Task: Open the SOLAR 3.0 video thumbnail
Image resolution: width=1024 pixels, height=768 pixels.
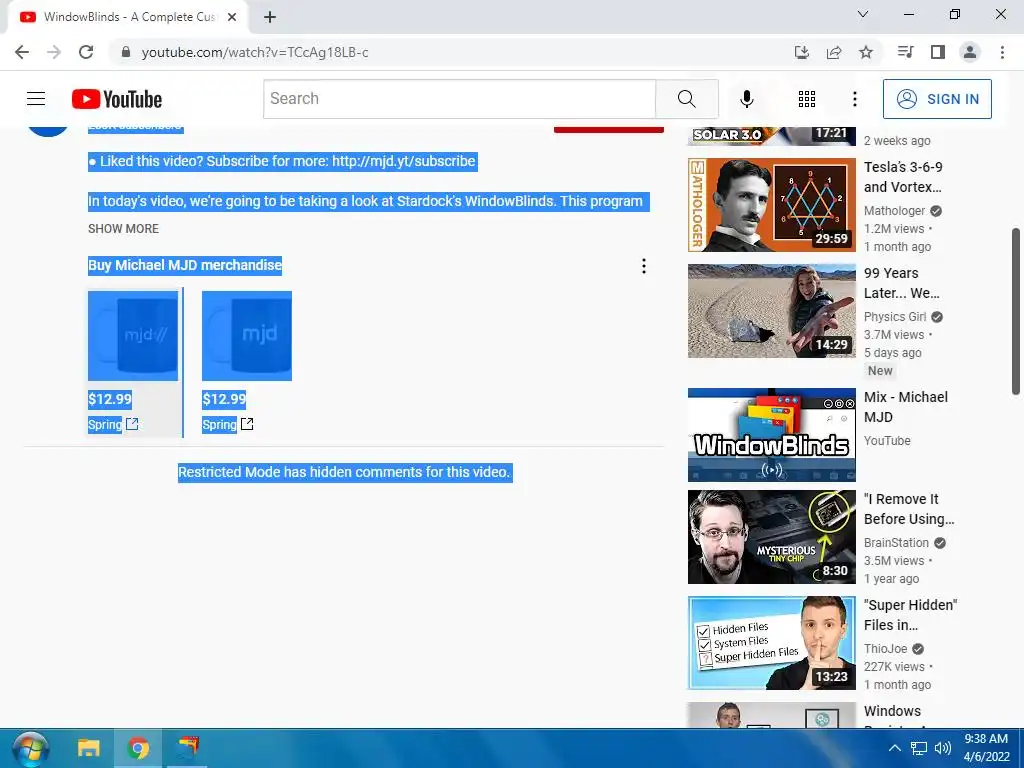Action: coord(772,136)
